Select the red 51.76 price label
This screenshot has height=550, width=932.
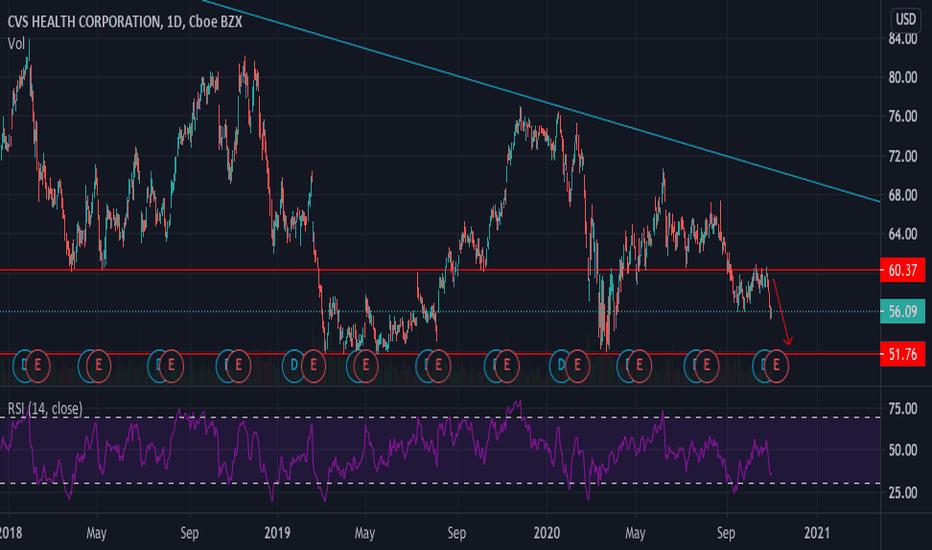point(902,354)
